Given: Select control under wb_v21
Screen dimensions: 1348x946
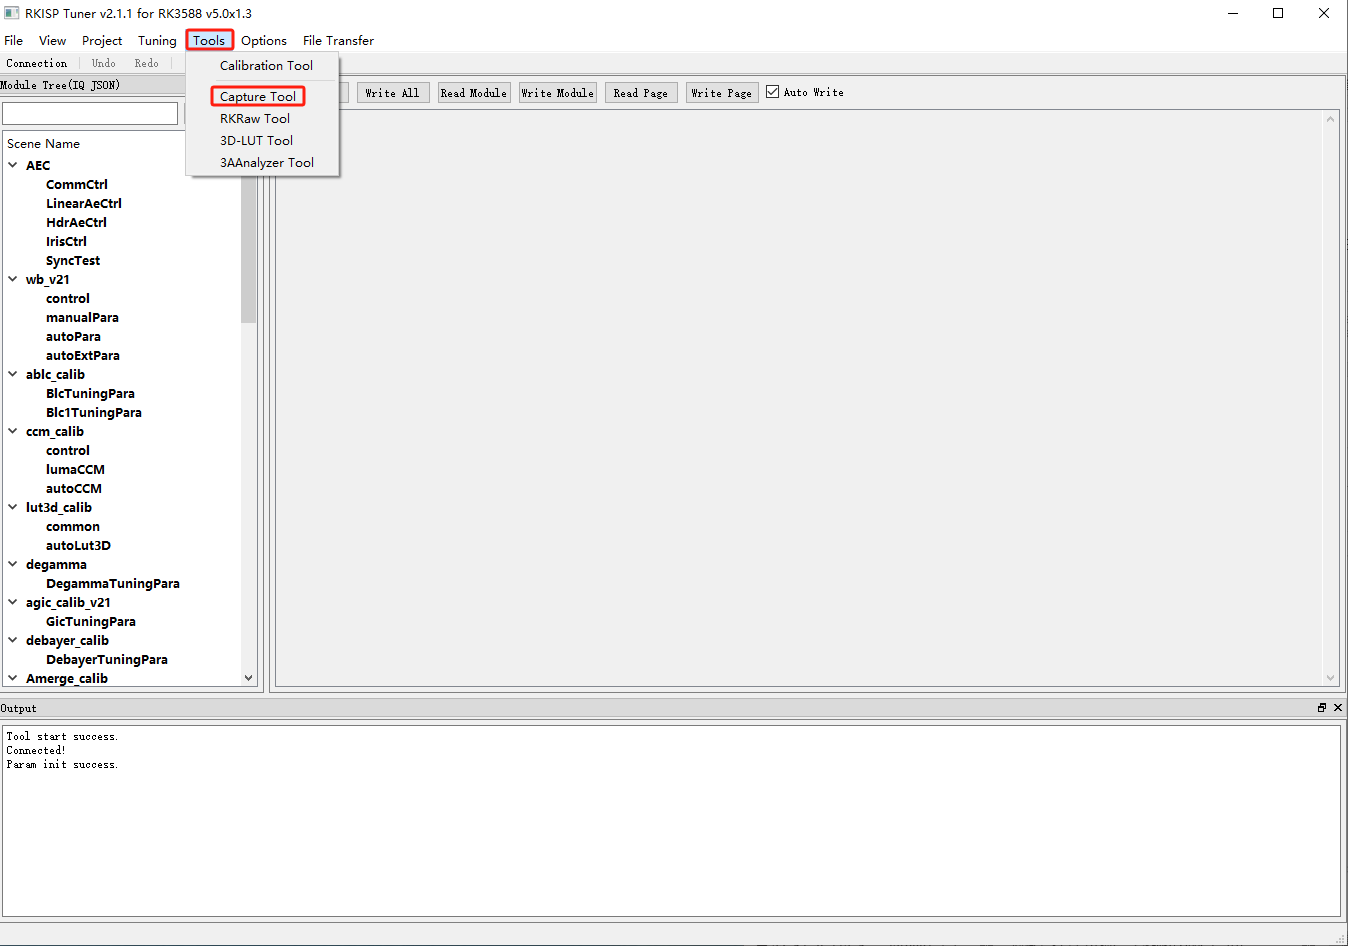Looking at the screenshot, I should coord(68,299).
